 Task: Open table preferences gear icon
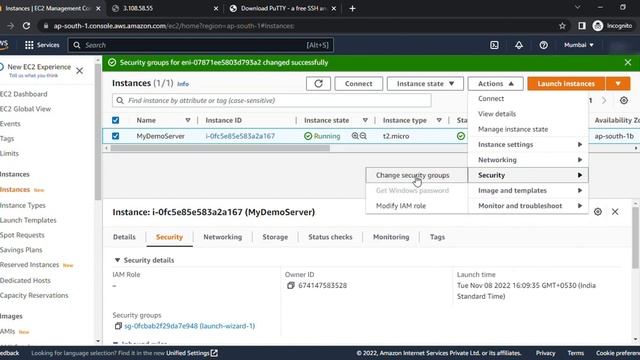(x=624, y=100)
